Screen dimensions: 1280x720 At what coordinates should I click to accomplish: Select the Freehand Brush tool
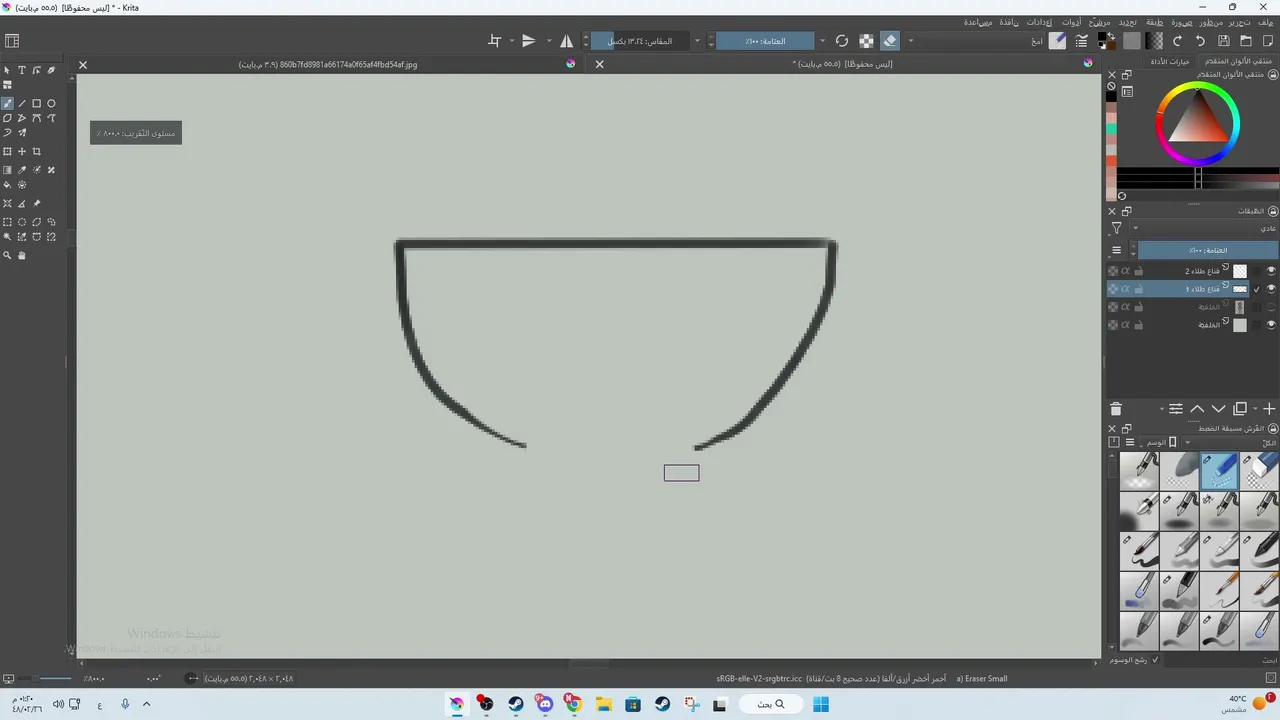tap(7, 104)
